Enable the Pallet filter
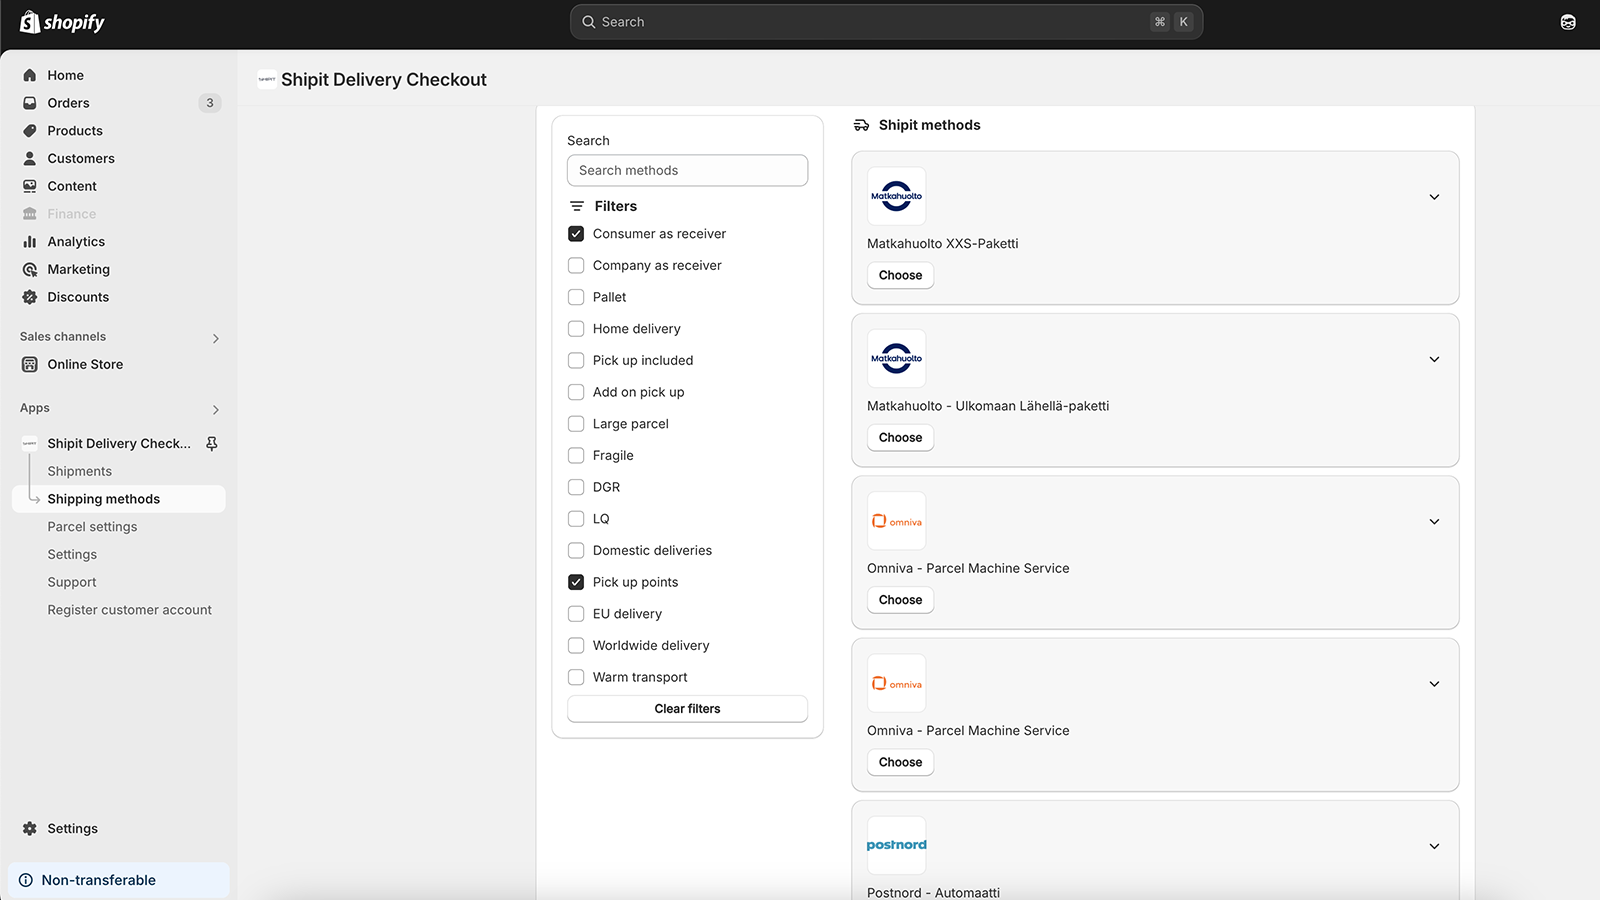1600x900 pixels. 576,297
